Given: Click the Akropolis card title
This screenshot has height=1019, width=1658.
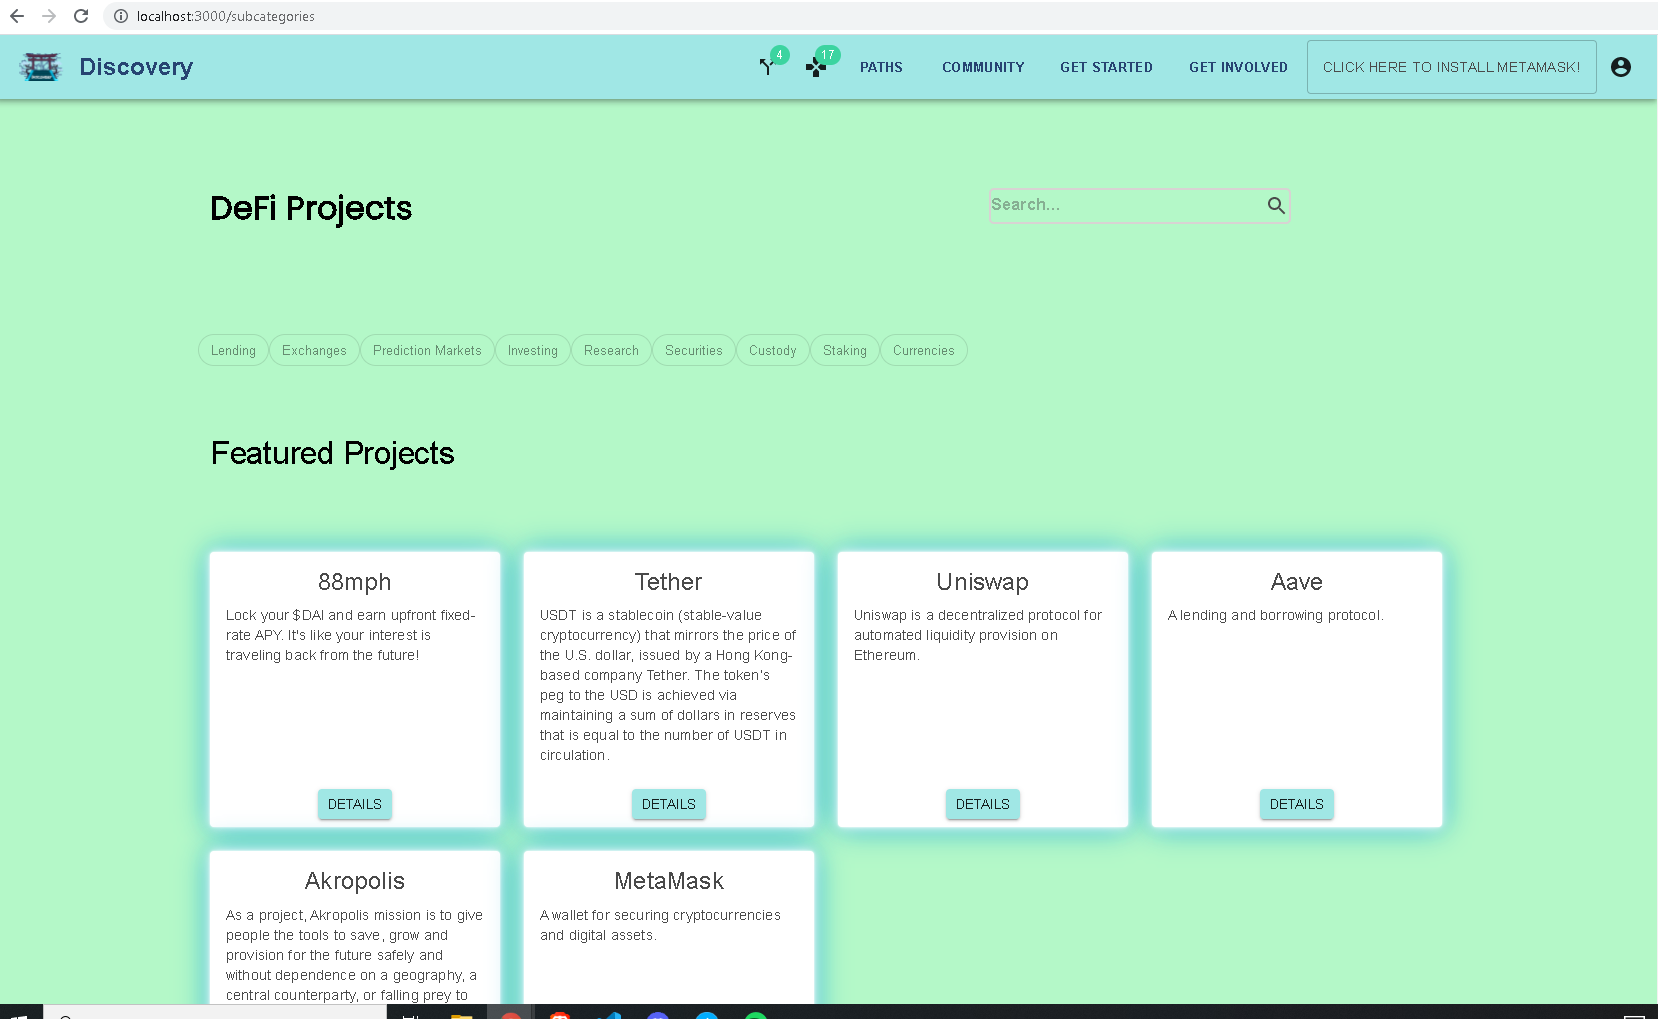Looking at the screenshot, I should tap(355, 881).
